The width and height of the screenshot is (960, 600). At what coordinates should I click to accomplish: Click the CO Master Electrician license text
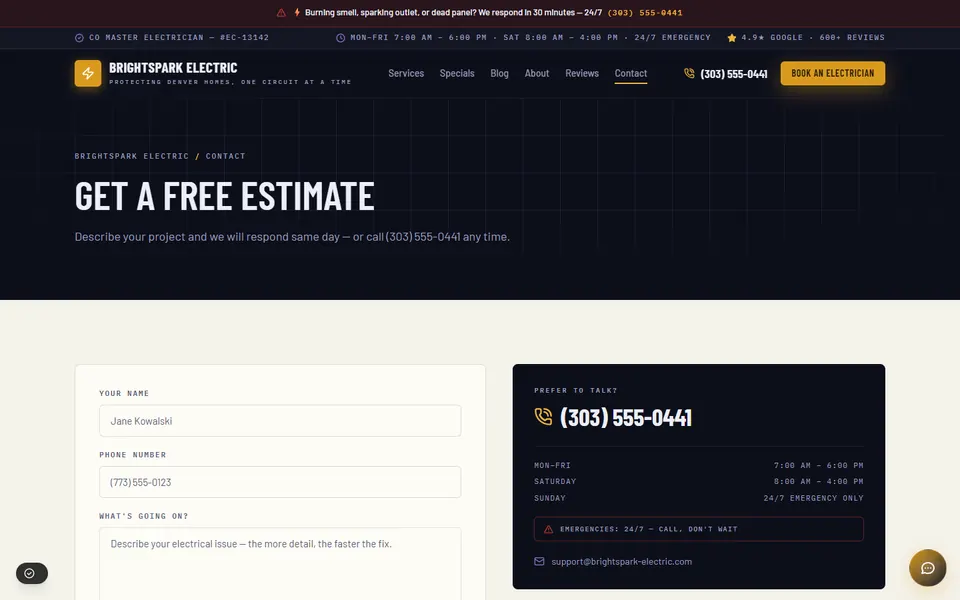click(x=179, y=38)
